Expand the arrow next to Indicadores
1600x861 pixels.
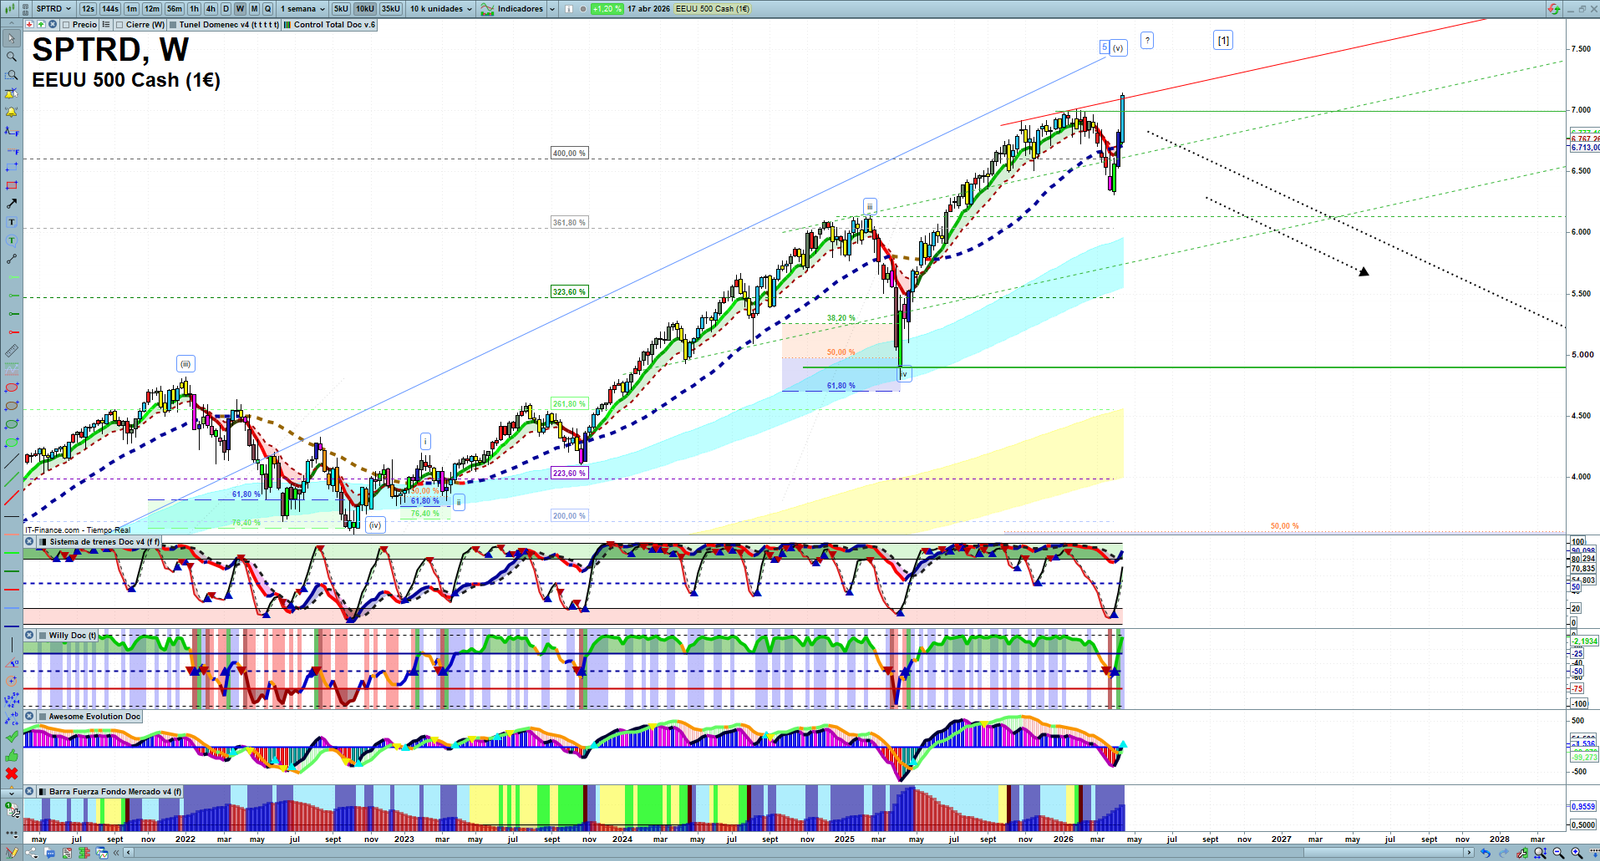tap(552, 9)
